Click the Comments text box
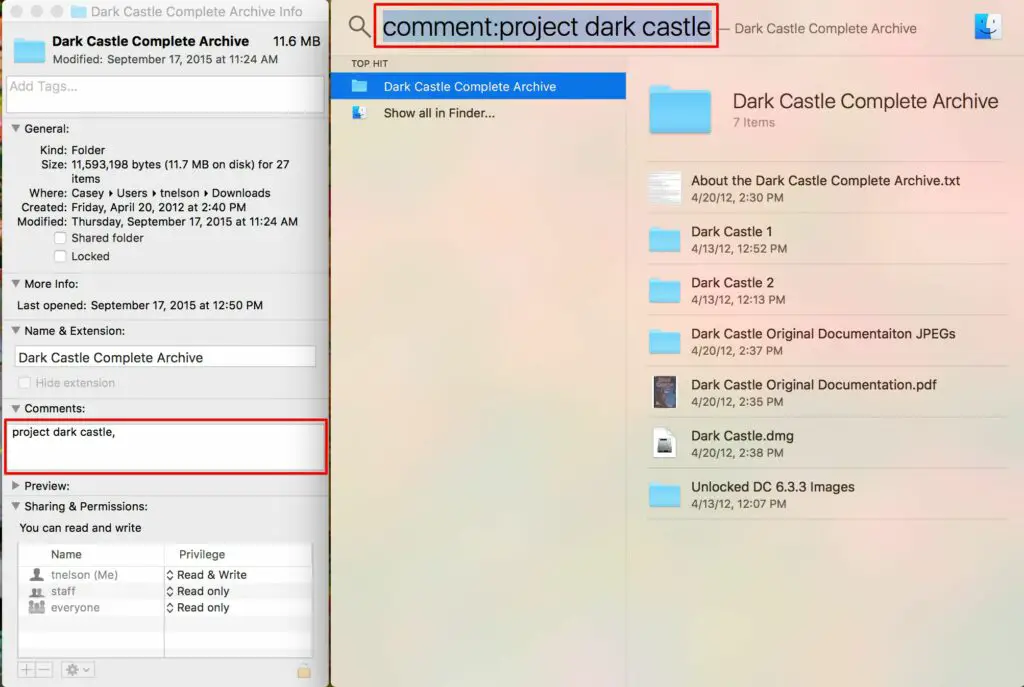 [x=166, y=447]
